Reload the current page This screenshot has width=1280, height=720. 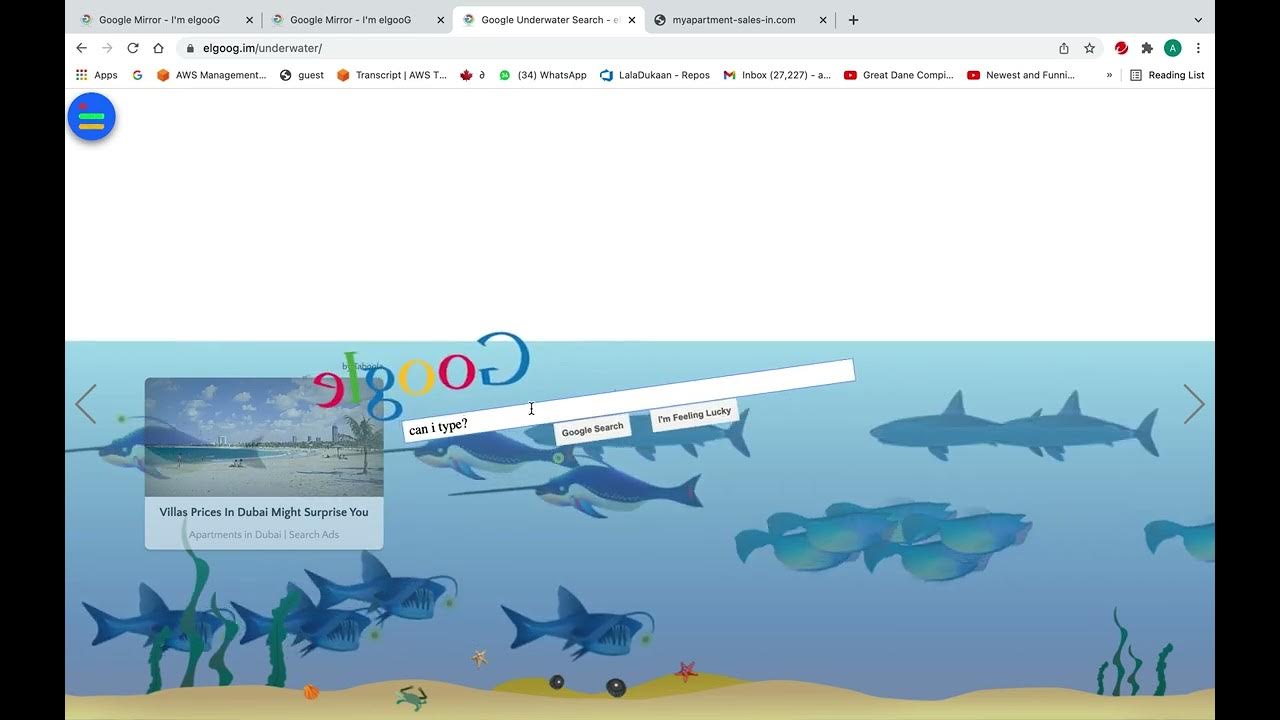133,48
